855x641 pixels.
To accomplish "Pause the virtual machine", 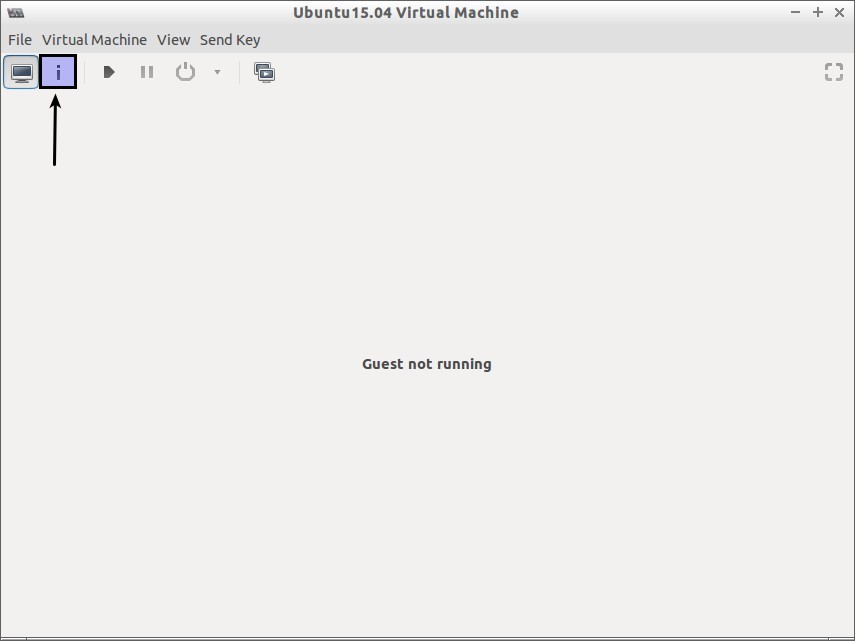I will pyautogui.click(x=147, y=72).
